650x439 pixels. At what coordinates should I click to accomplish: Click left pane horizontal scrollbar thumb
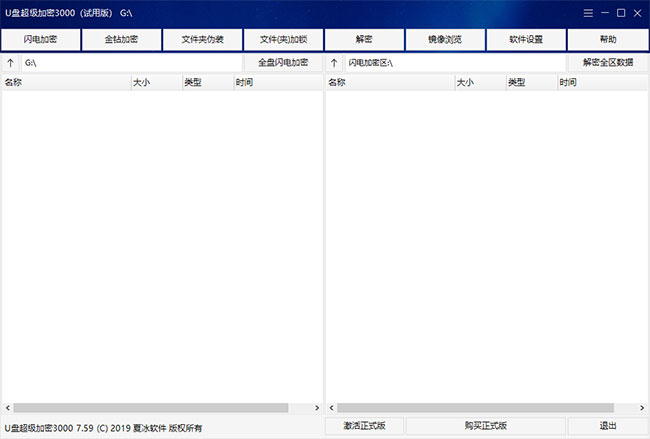pos(151,408)
